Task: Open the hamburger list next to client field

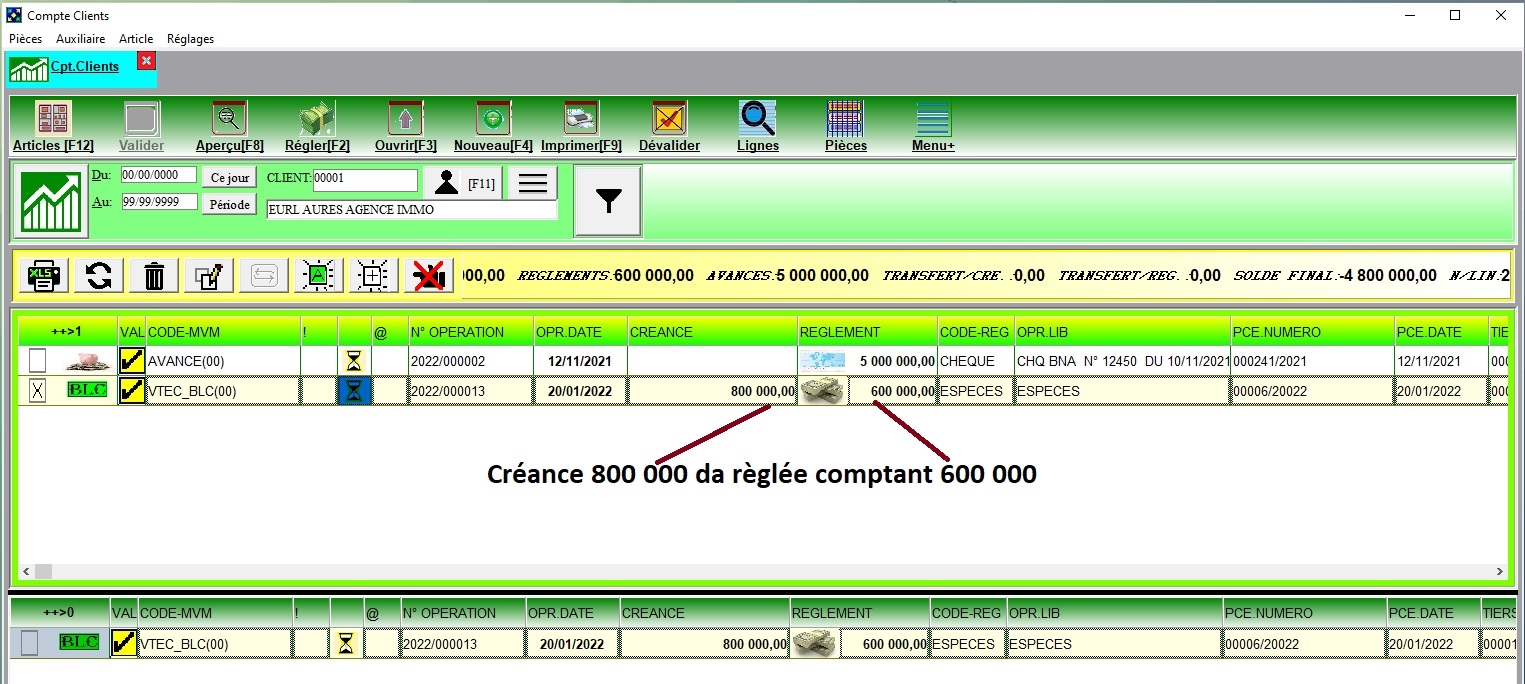Action: pos(531,181)
